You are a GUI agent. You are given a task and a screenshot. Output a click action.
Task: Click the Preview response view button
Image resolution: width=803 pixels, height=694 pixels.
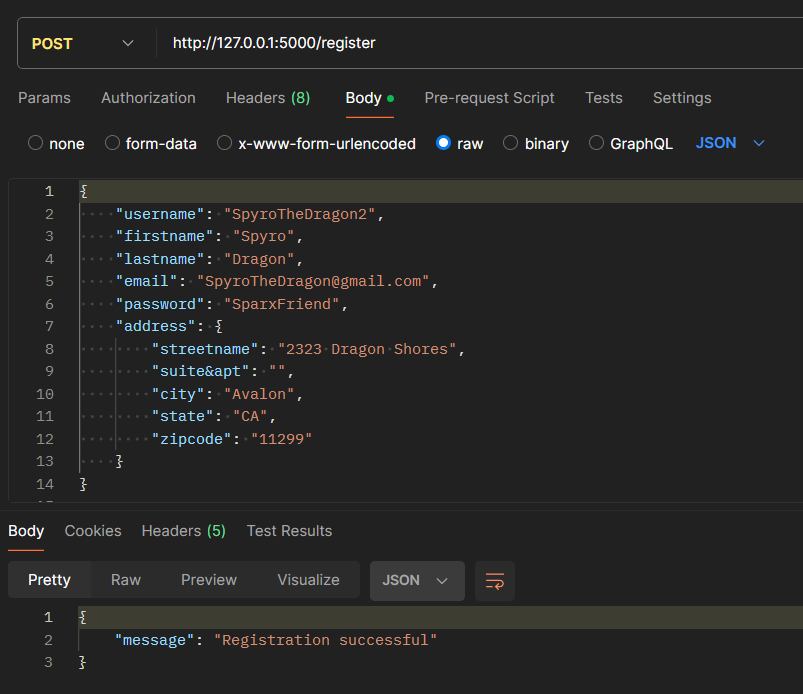pos(209,580)
